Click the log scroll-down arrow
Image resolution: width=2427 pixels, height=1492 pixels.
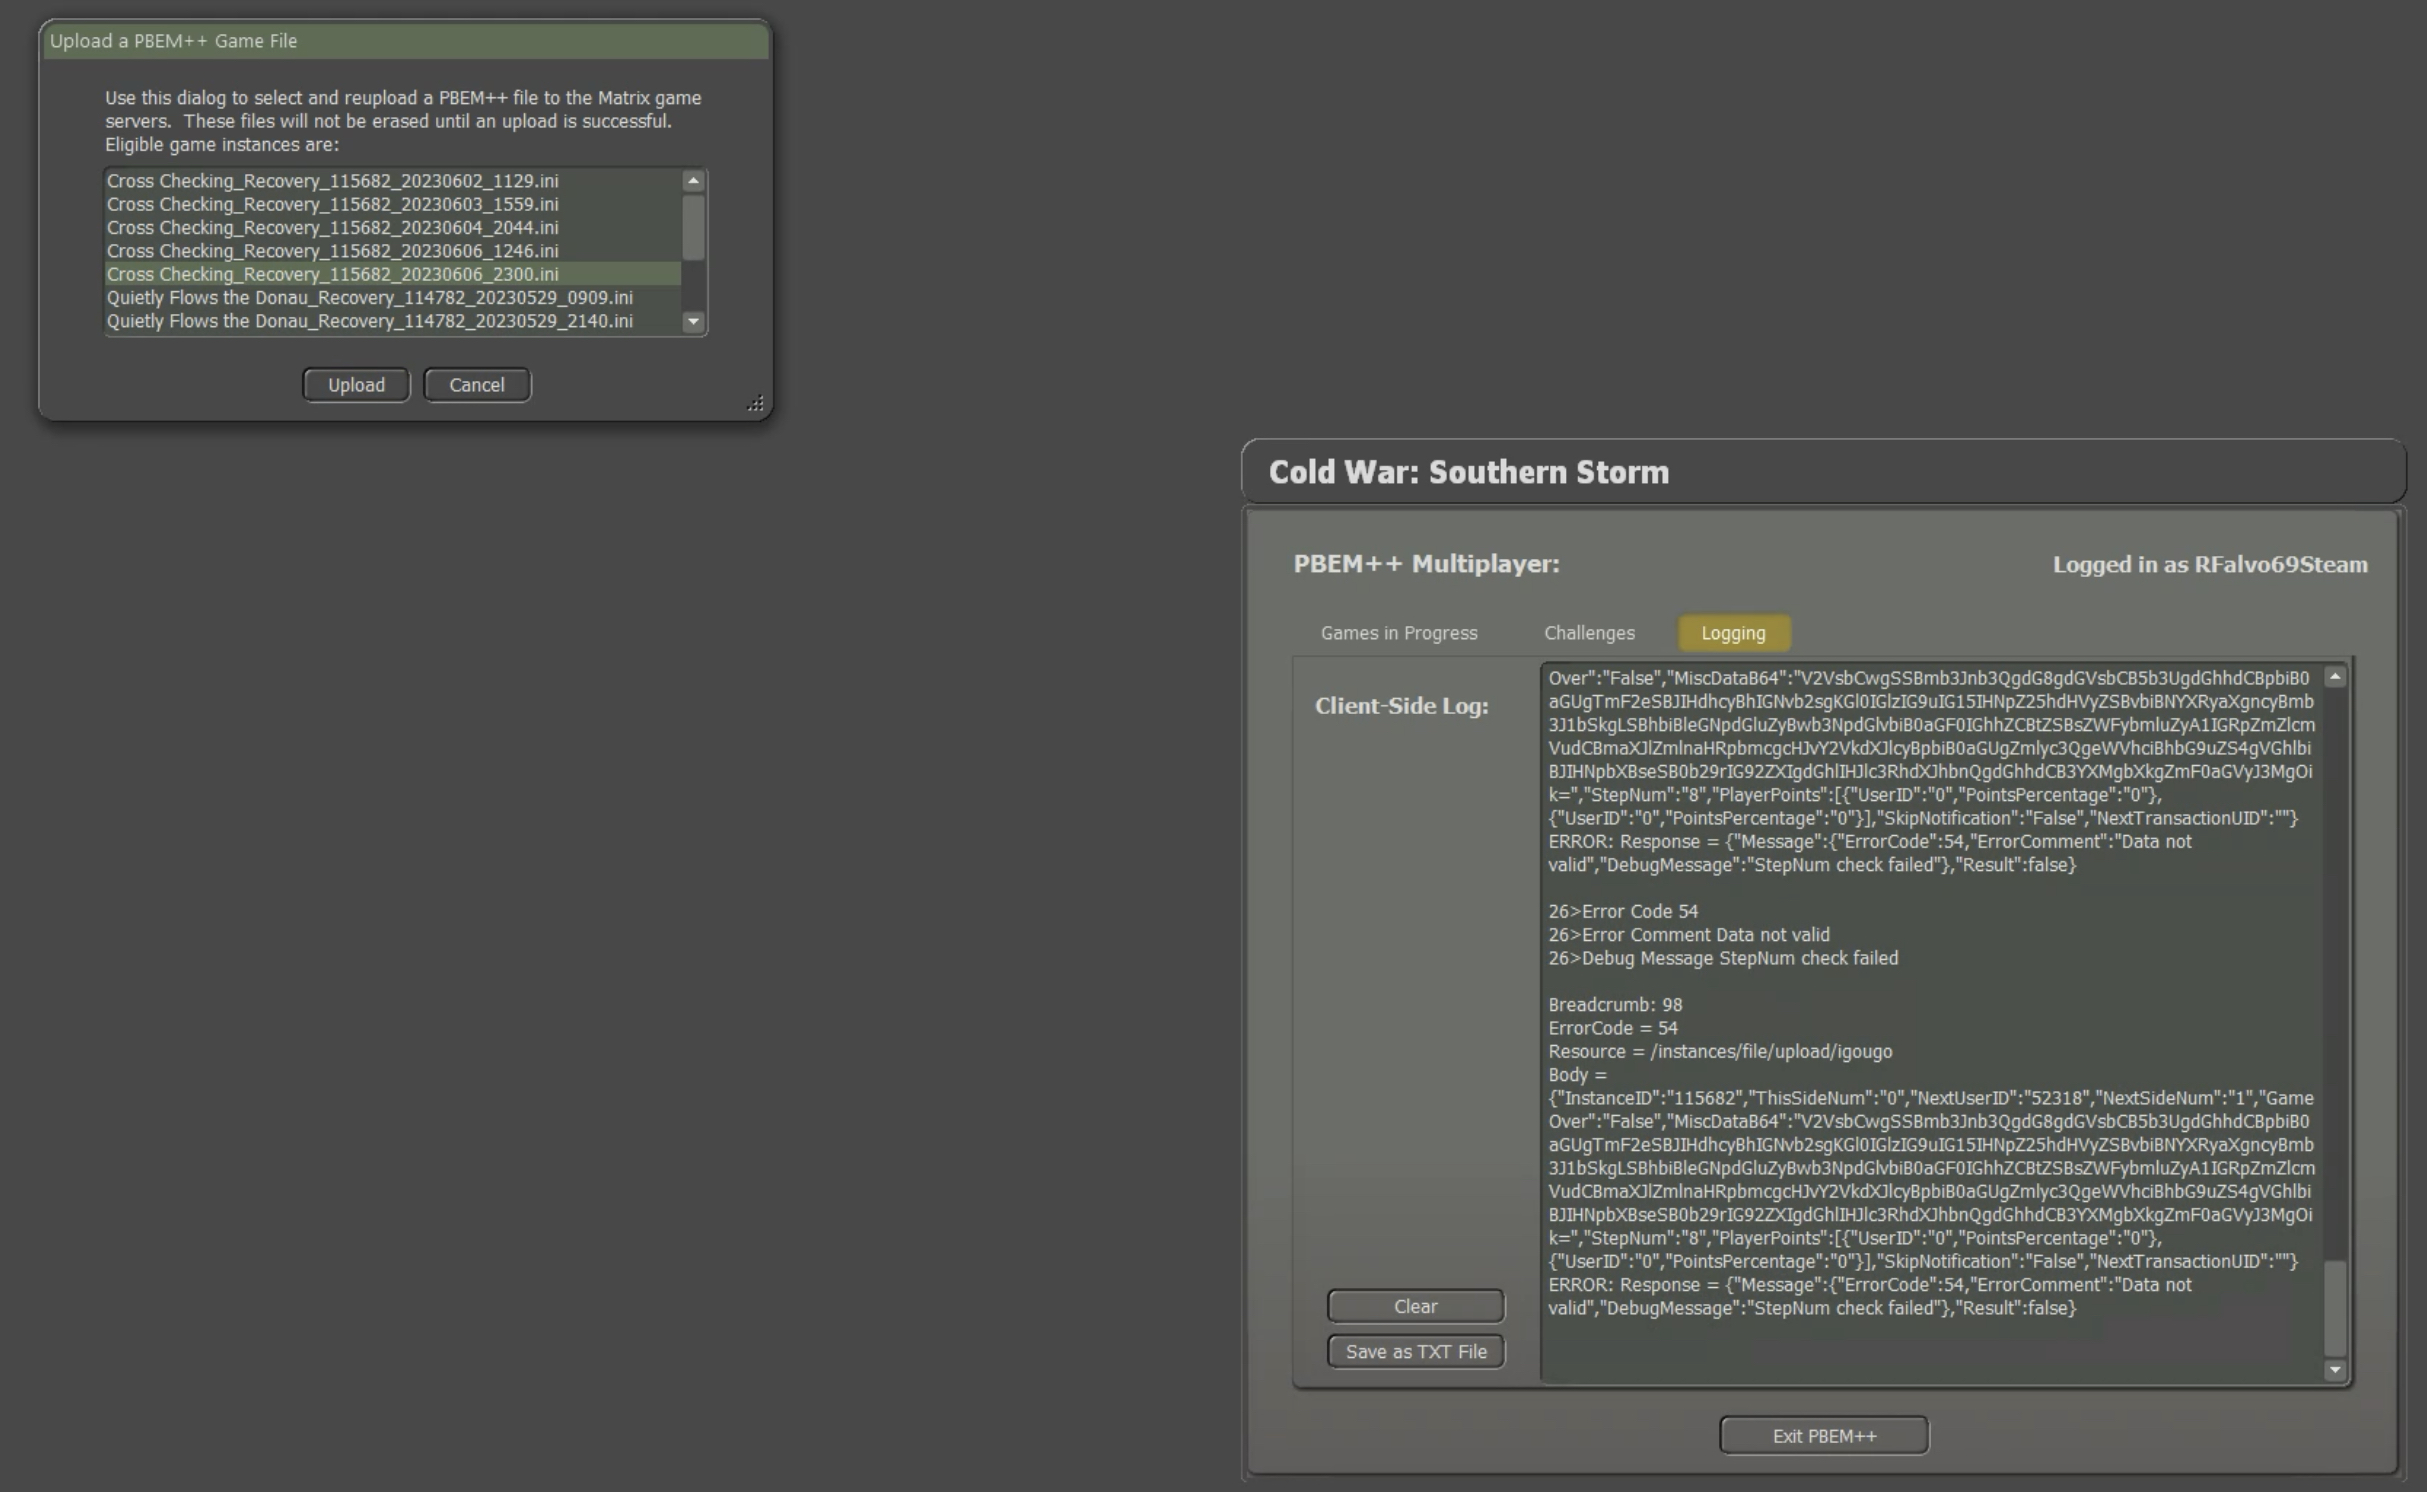(2335, 1370)
